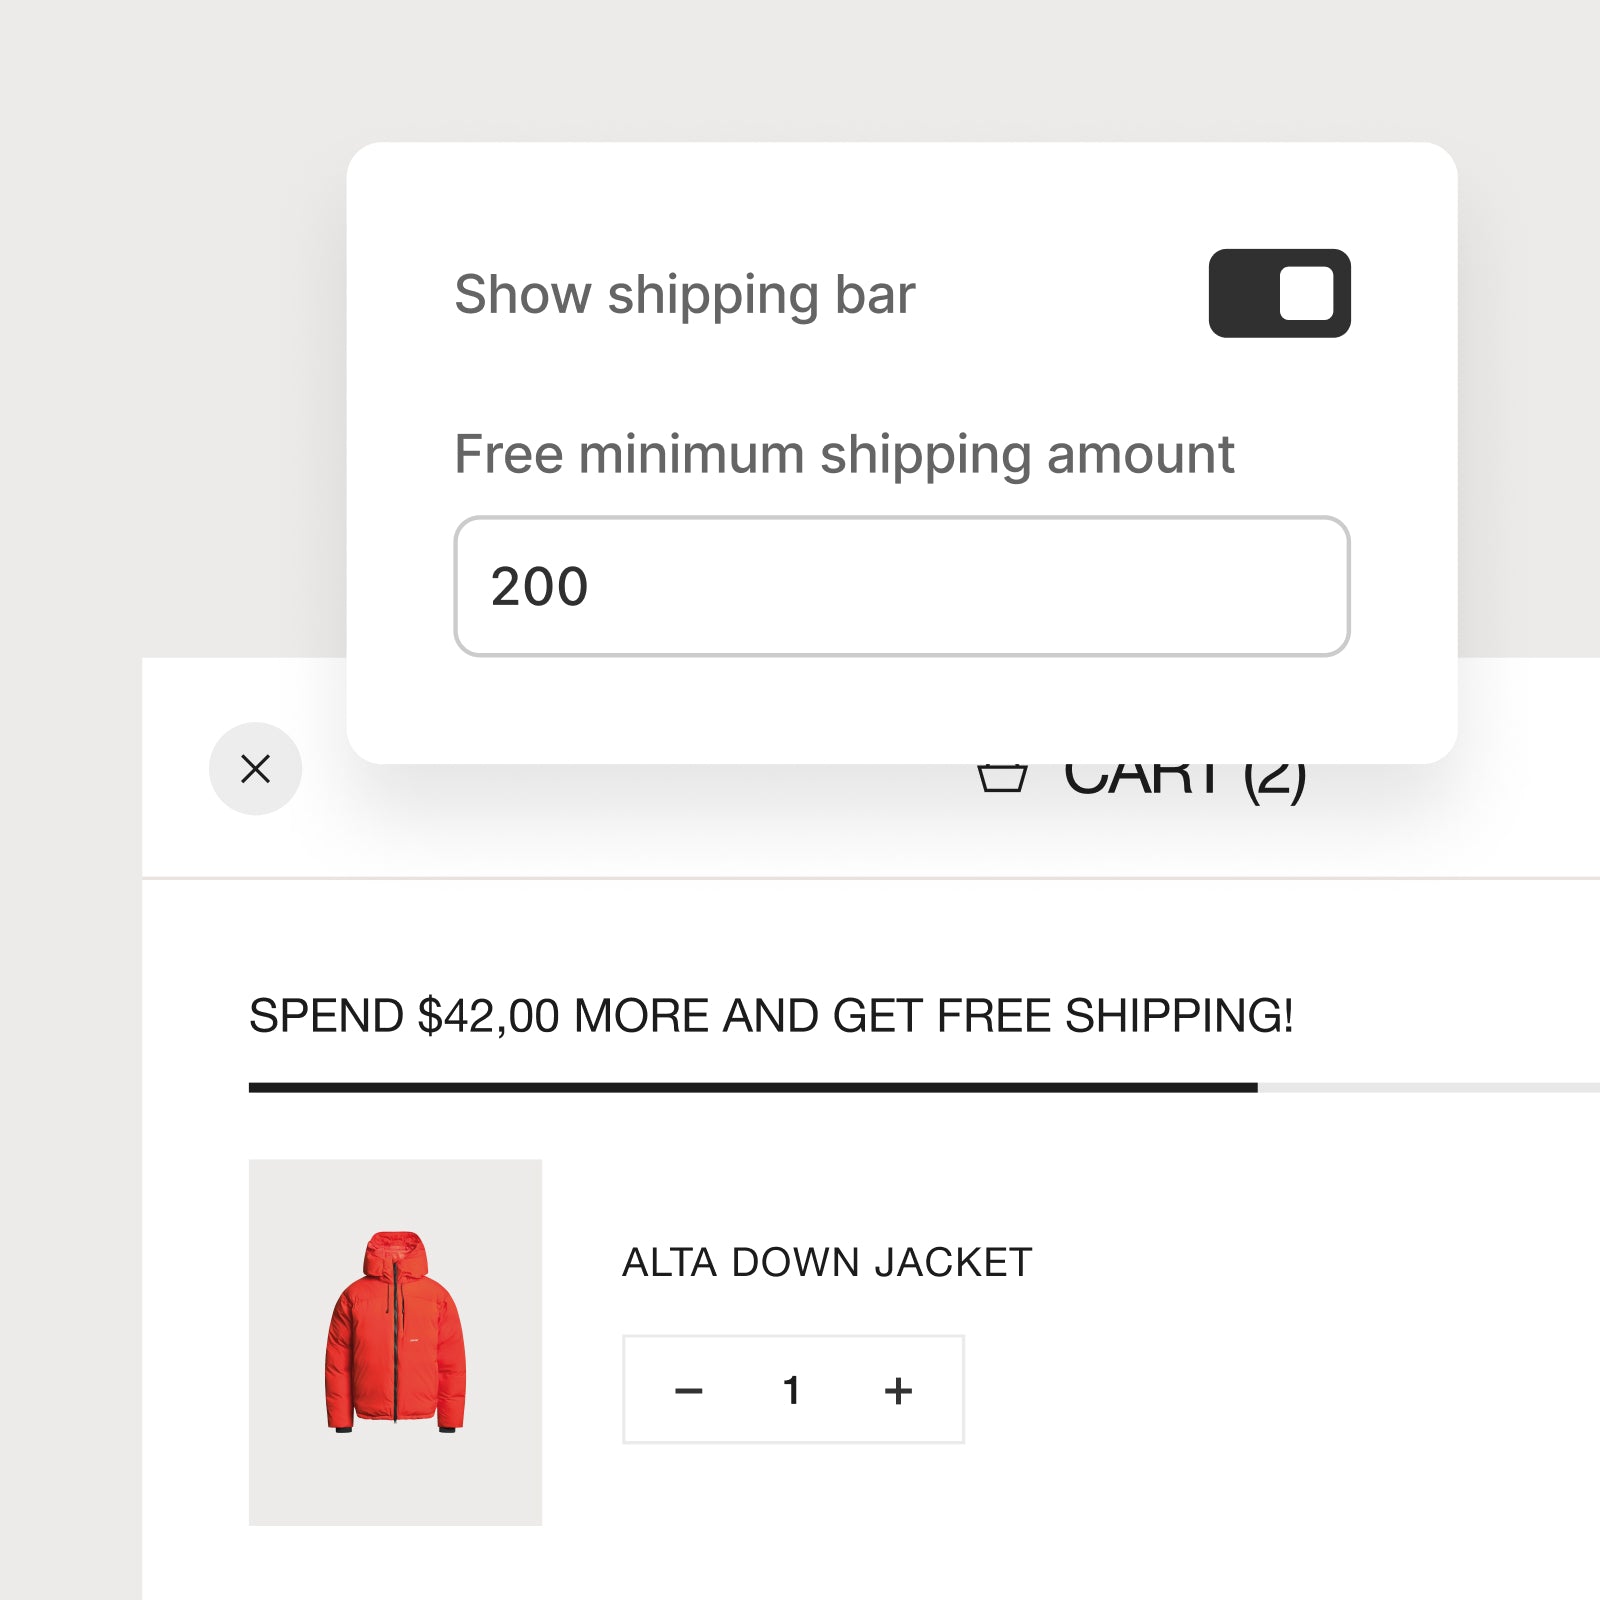The image size is (1600, 1600).
Task: Close the cart drawer with the X
Action: [255, 768]
